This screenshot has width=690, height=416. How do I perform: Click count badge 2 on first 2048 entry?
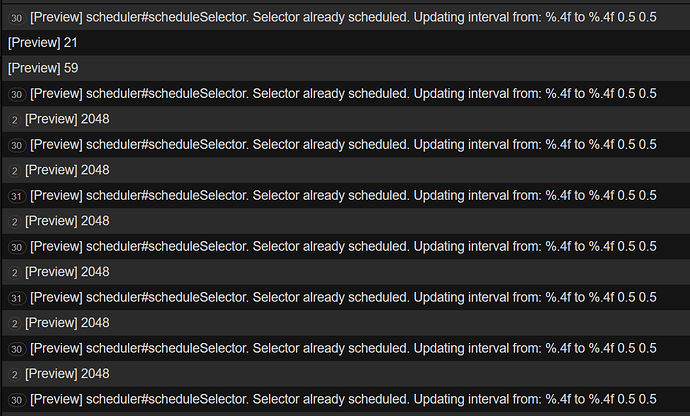click(11, 120)
